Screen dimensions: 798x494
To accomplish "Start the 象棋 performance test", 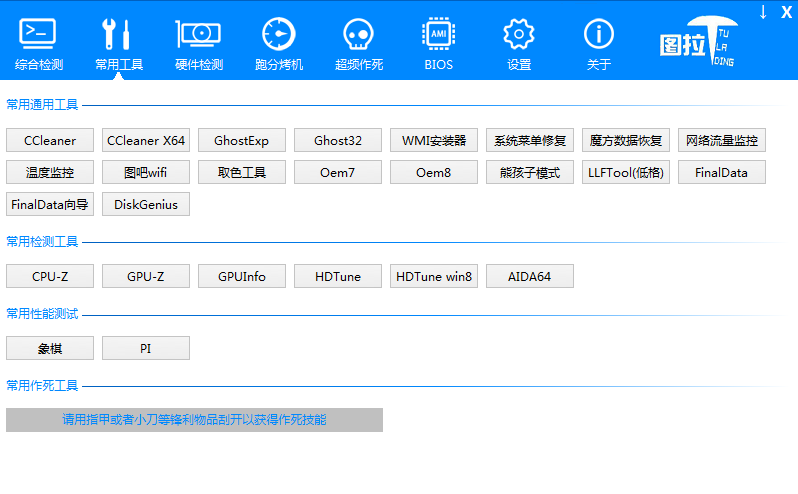I will (50, 348).
